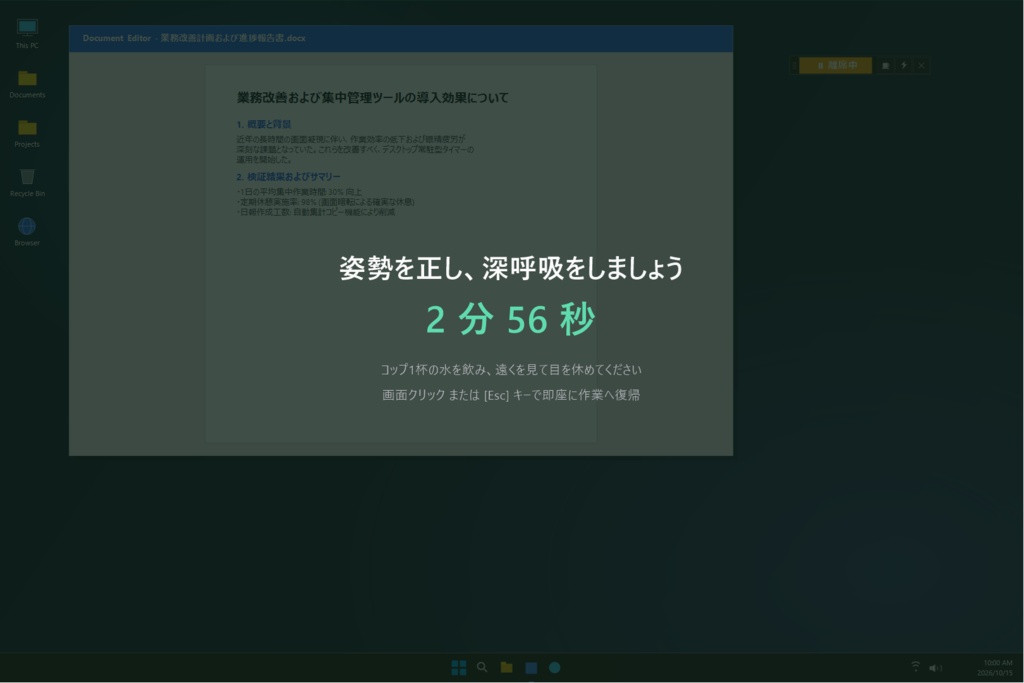Image resolution: width=1024 pixels, height=683 pixels.
Task: Click the bullet line mentioning 98%
Action: pos(325,202)
